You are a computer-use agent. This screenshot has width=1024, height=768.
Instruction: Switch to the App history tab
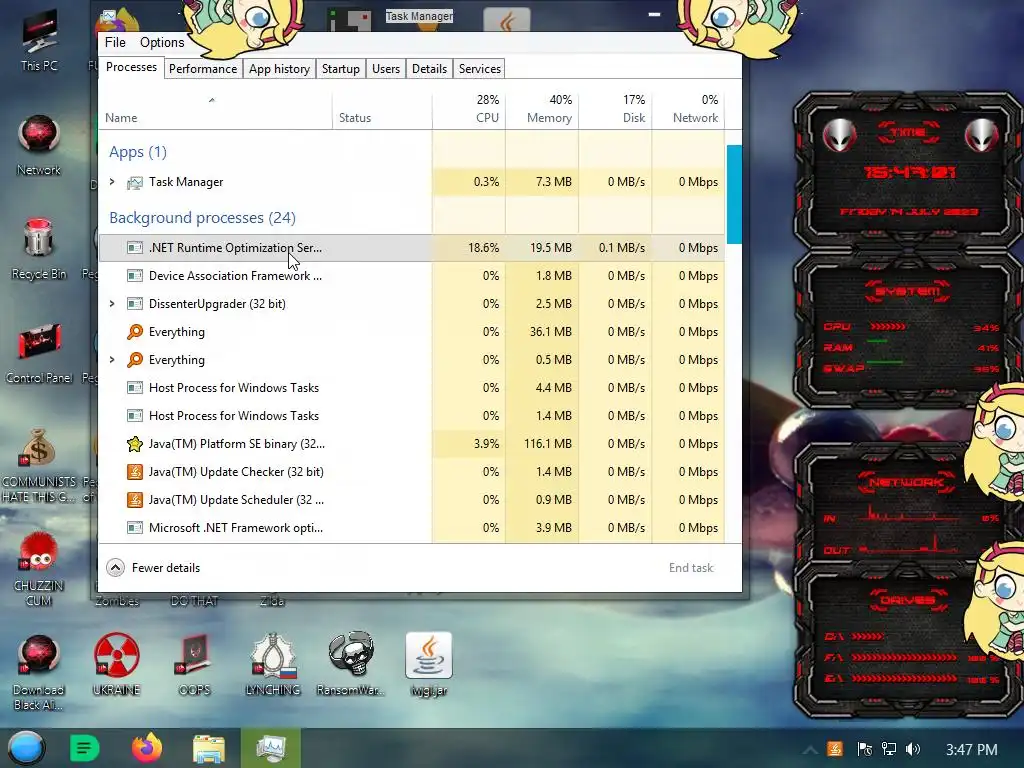(279, 69)
